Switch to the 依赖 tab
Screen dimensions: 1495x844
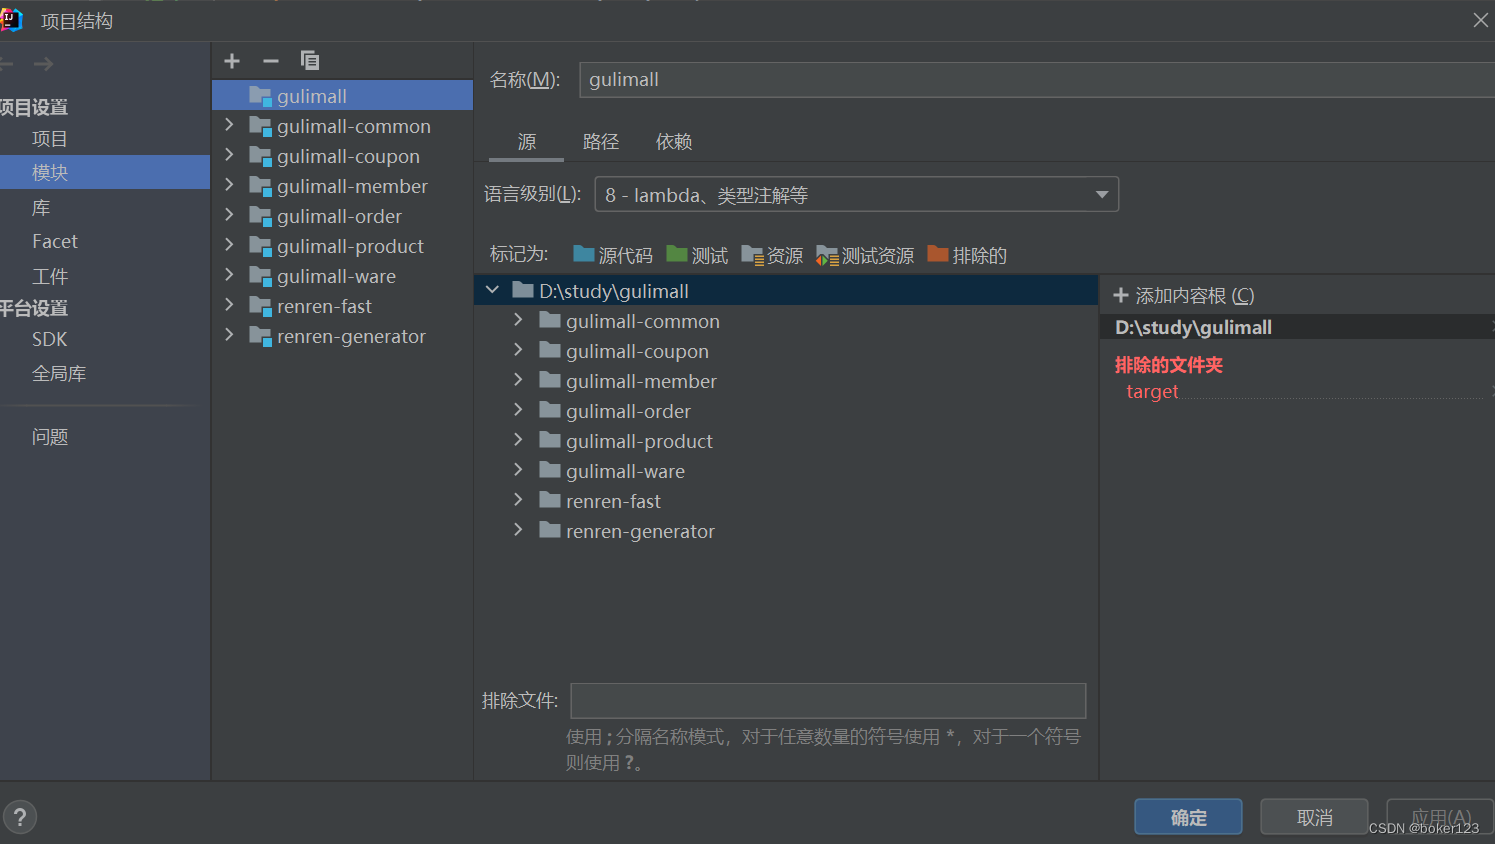coord(674,141)
